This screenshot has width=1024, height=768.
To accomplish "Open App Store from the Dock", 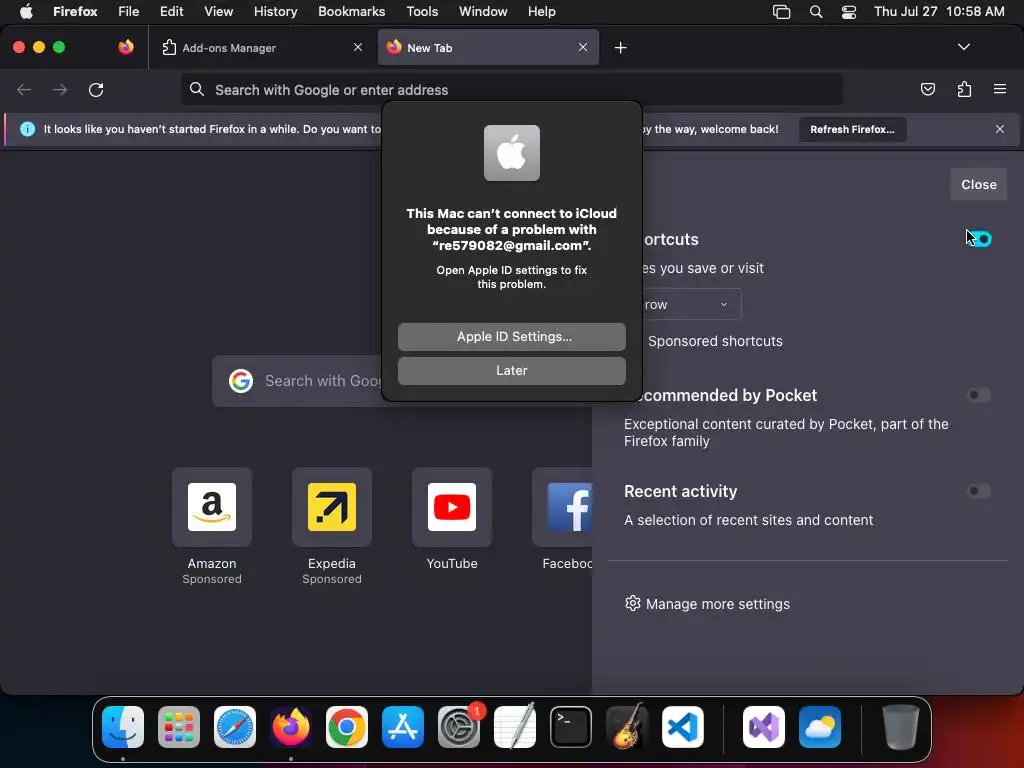I will pyautogui.click(x=403, y=727).
